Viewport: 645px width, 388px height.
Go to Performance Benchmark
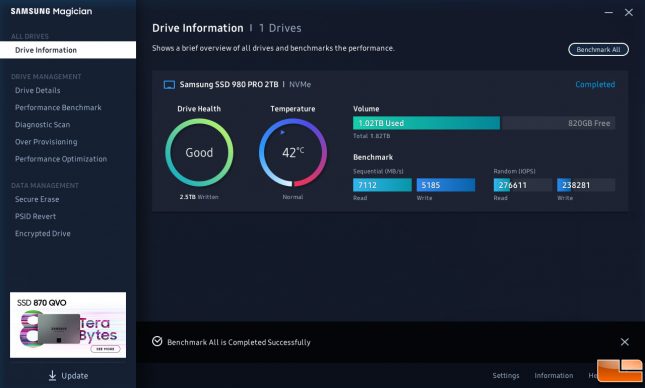point(58,108)
